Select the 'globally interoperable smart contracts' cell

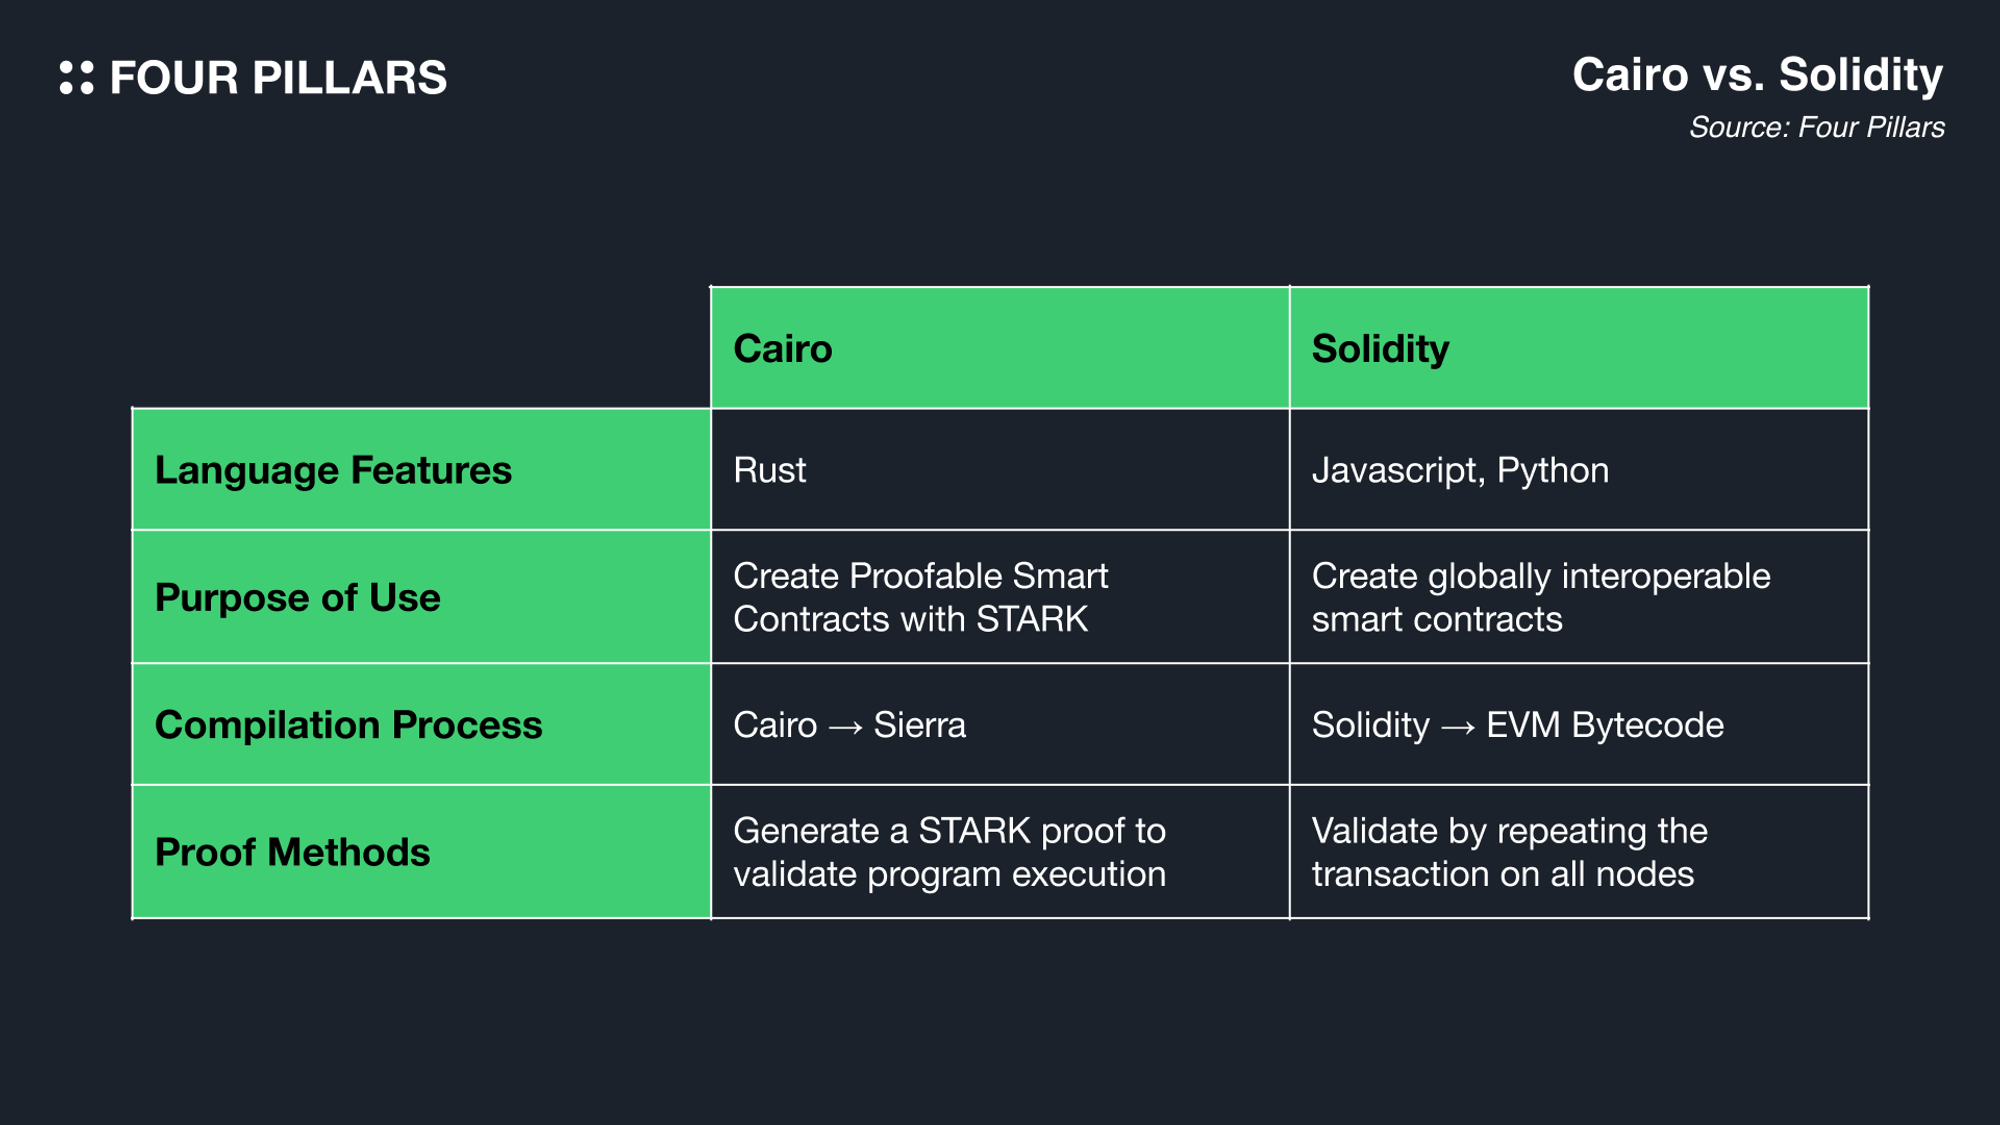click(x=1578, y=597)
